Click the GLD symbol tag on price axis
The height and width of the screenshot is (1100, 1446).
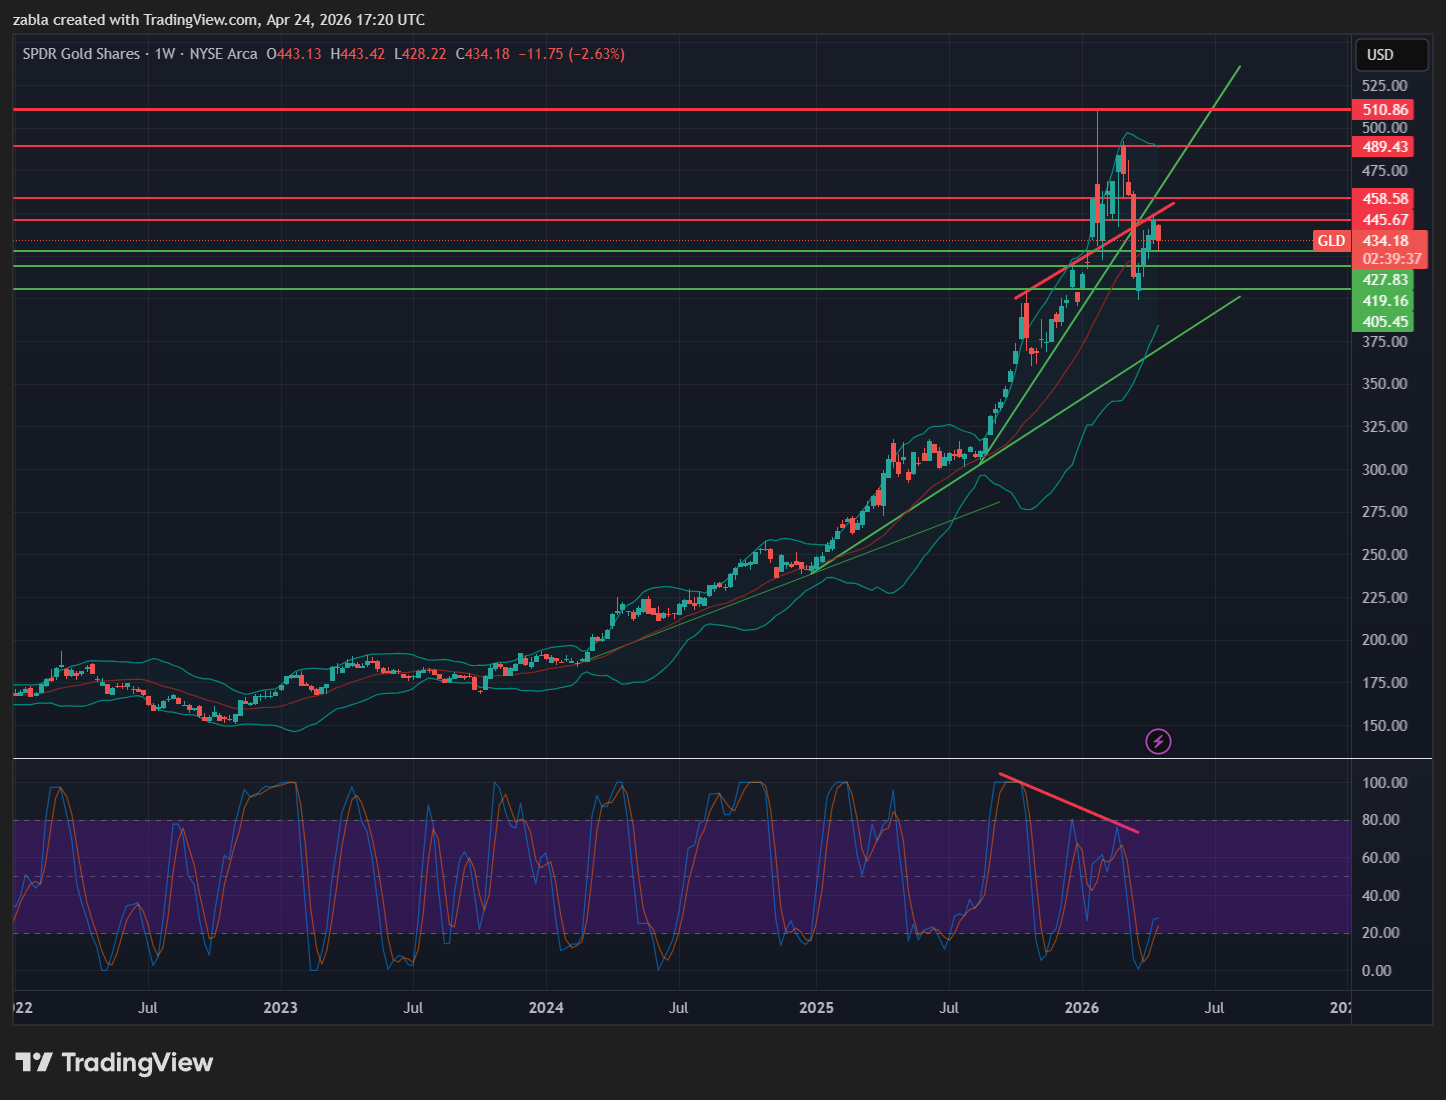tap(1331, 241)
